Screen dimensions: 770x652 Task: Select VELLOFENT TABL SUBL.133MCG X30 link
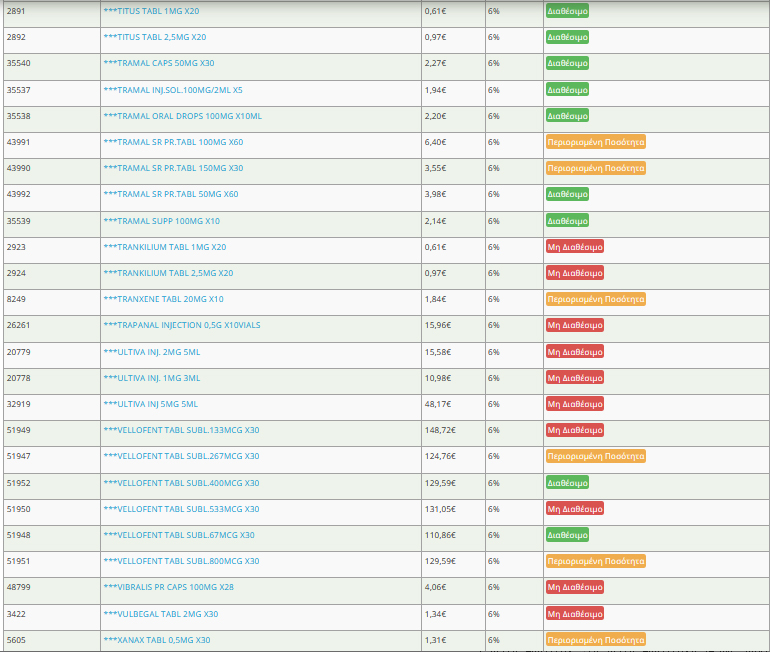coord(181,430)
